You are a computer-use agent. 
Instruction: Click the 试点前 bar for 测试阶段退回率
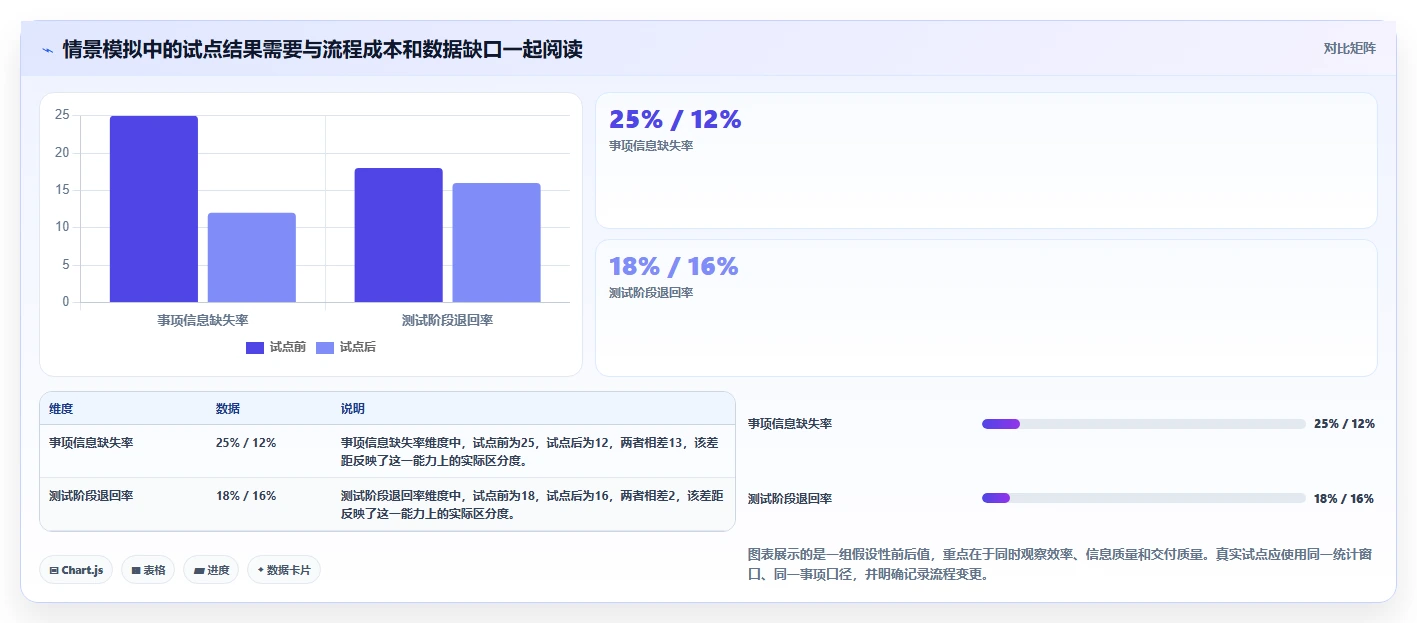click(x=398, y=235)
